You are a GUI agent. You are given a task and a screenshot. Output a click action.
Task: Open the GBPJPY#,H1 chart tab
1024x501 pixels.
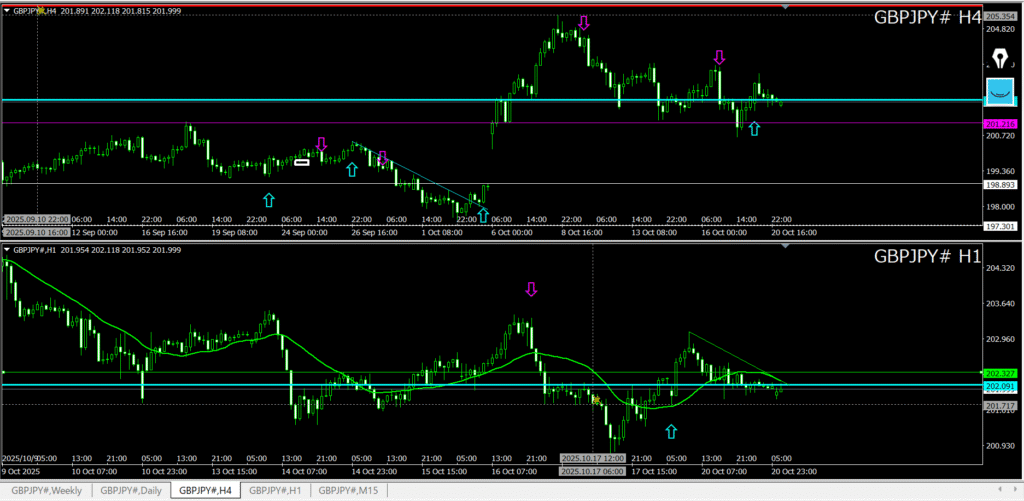(273, 490)
